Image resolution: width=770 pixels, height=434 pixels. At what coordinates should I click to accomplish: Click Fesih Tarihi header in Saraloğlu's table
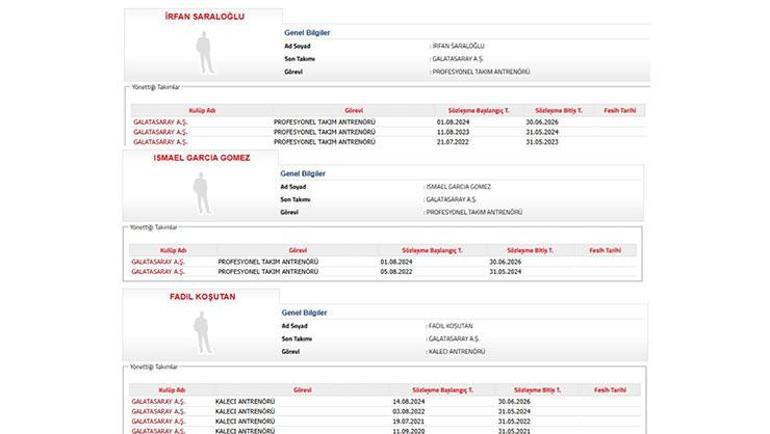(620, 110)
